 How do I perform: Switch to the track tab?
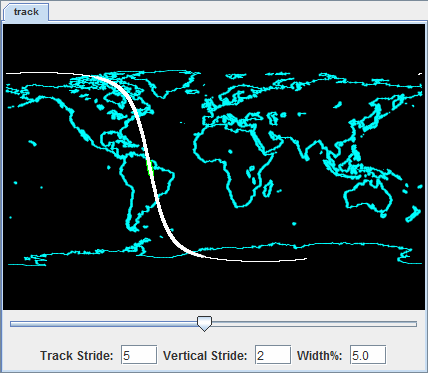[26, 12]
